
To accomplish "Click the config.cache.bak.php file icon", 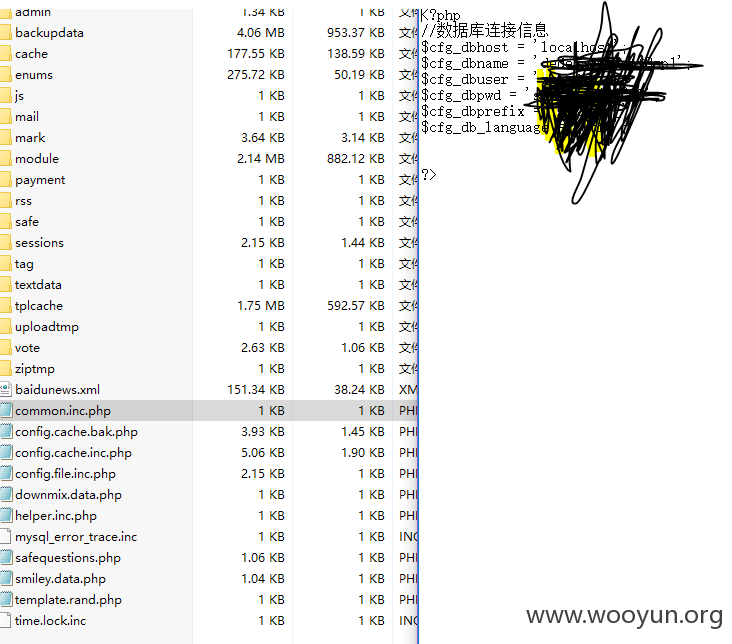I will point(6,432).
